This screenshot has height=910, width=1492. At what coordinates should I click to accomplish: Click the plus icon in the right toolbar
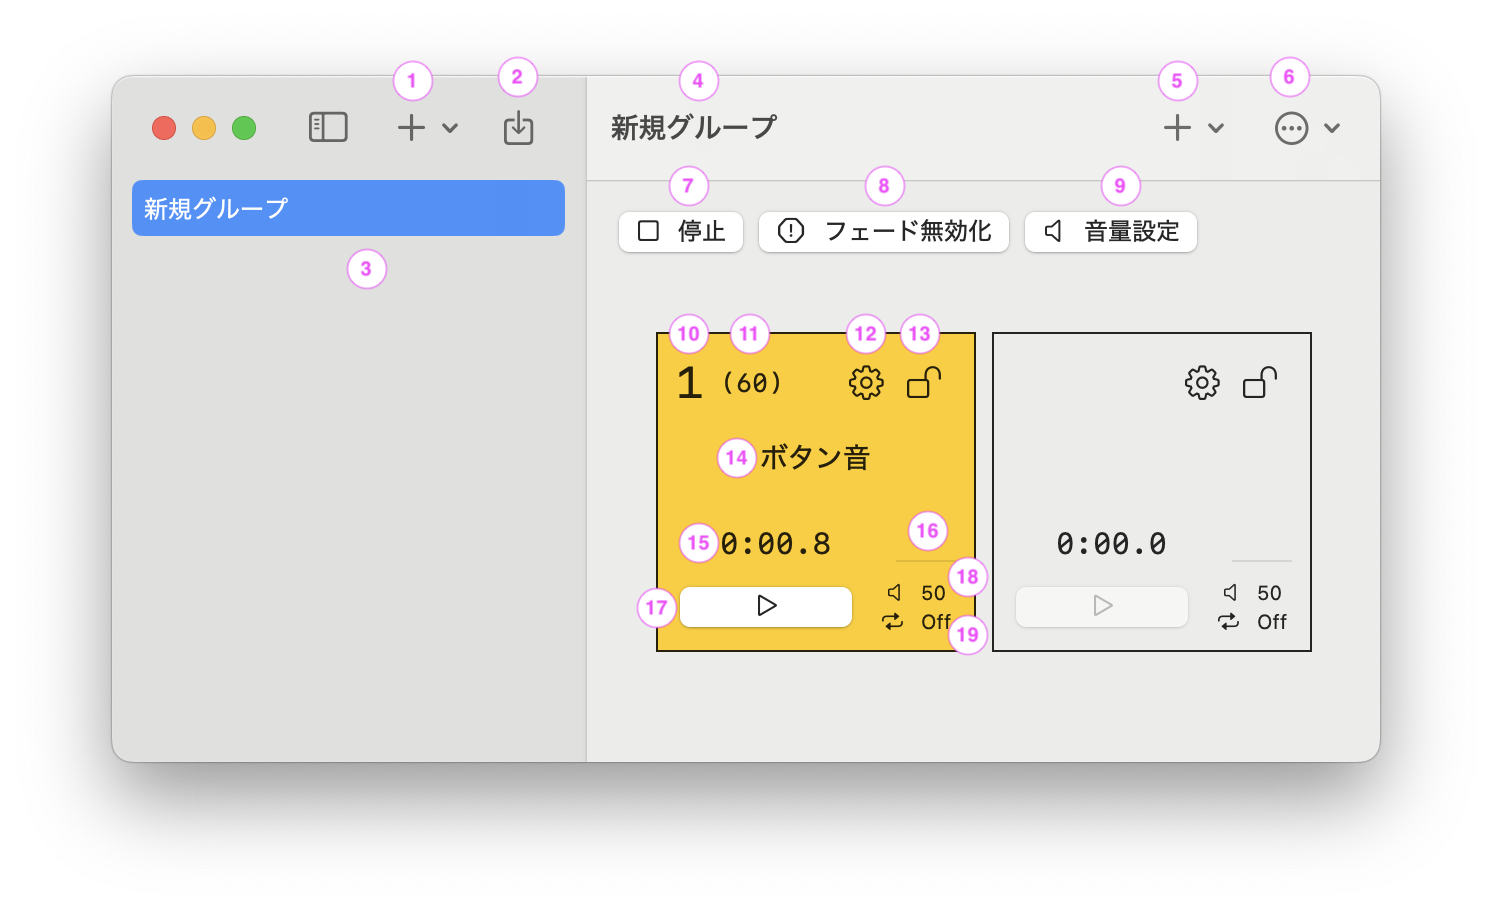tap(1177, 128)
